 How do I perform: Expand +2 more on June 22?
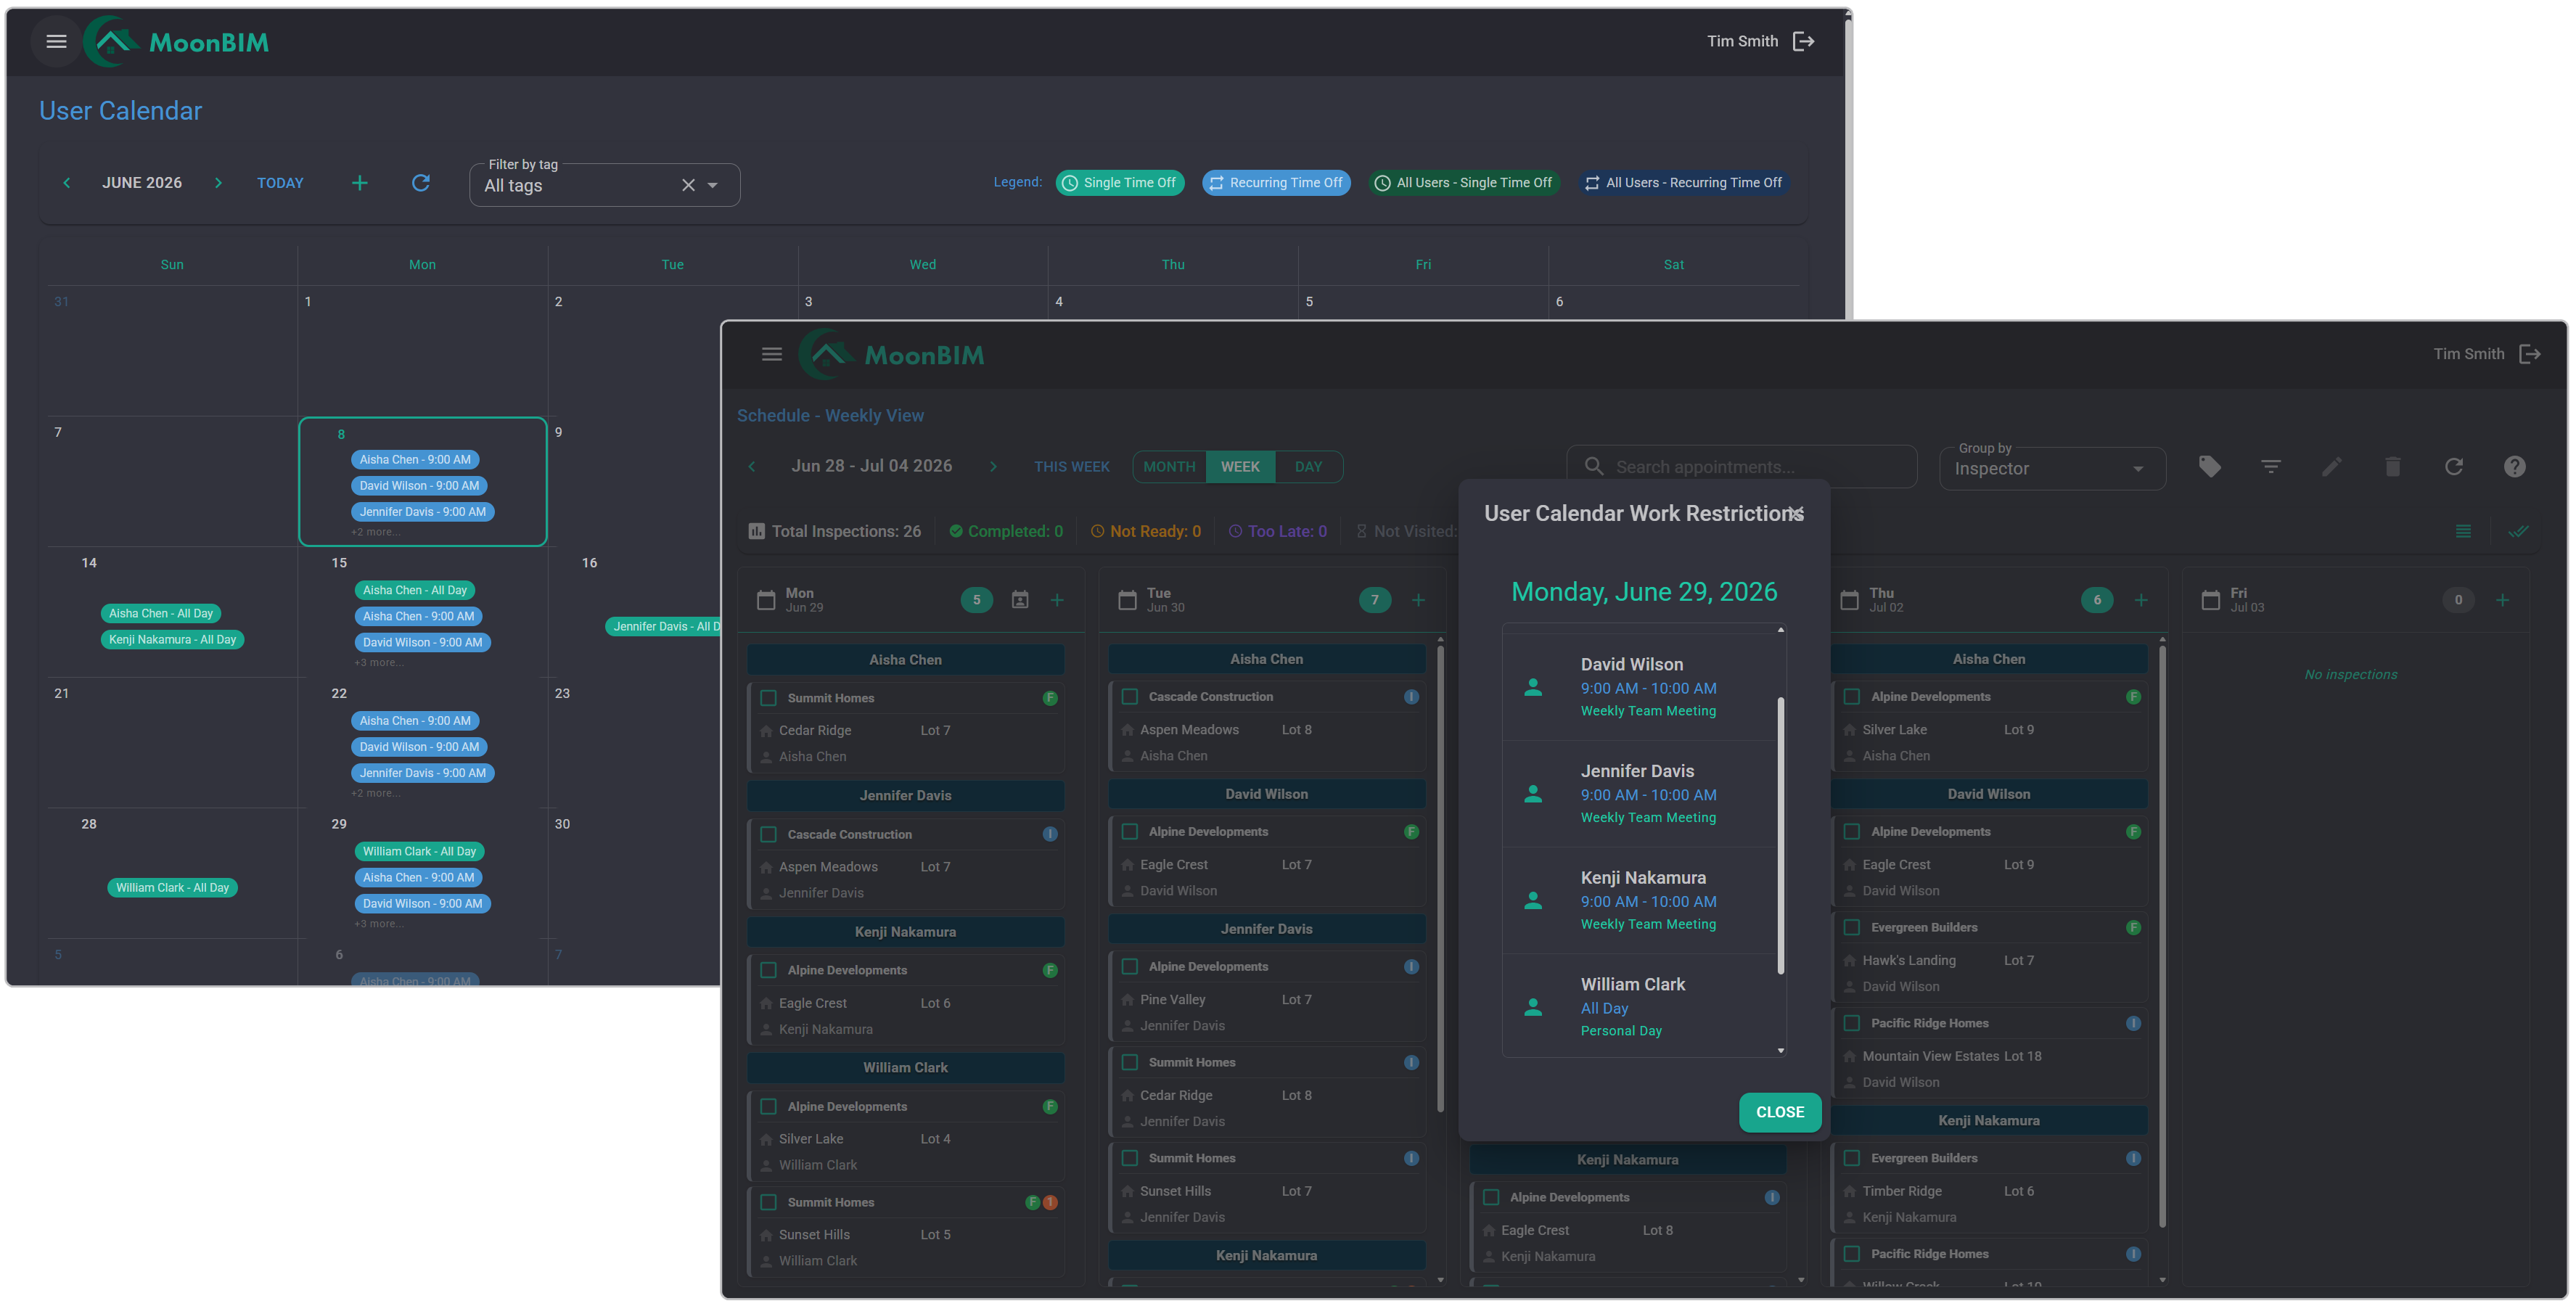[x=375, y=793]
